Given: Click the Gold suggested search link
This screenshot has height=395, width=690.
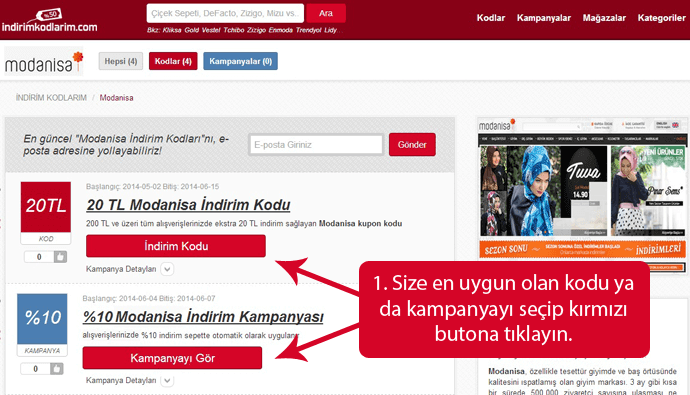Looking at the screenshot, I should pos(191,30).
